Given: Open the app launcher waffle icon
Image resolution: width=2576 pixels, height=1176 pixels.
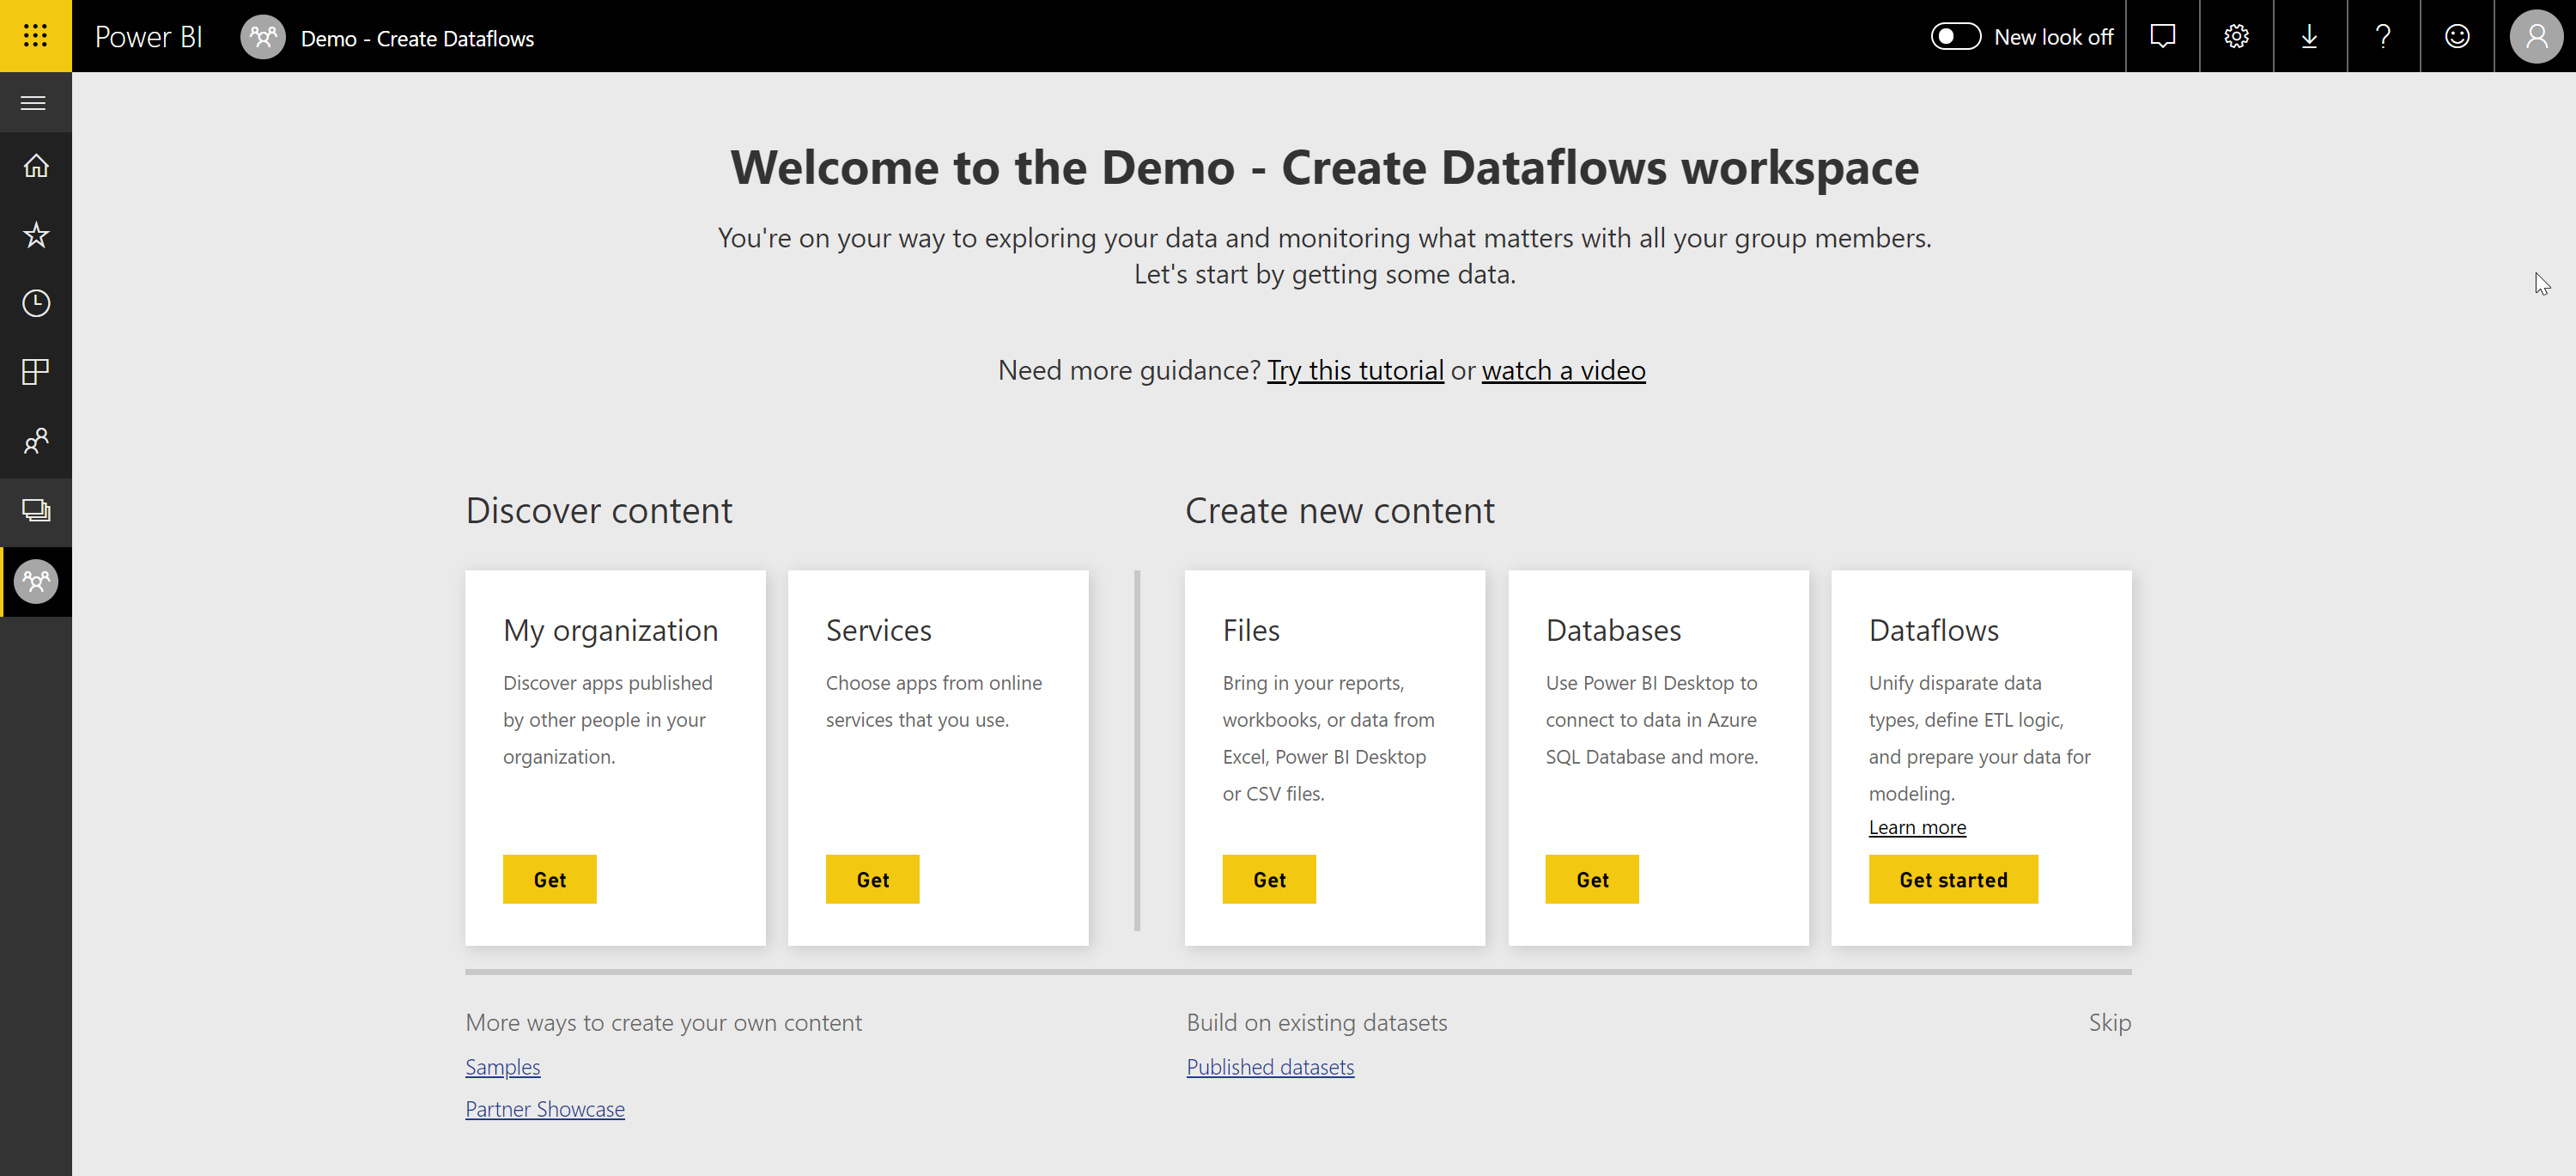Looking at the screenshot, I should click(x=35, y=36).
